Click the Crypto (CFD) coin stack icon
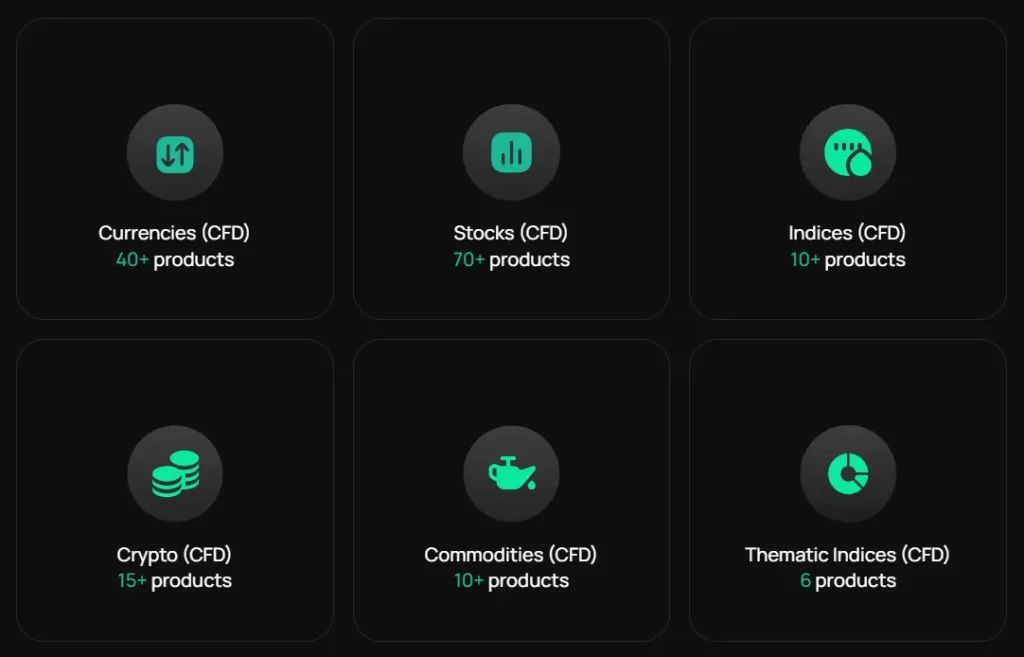Screen dimensions: 1024x657 (x=175, y=474)
